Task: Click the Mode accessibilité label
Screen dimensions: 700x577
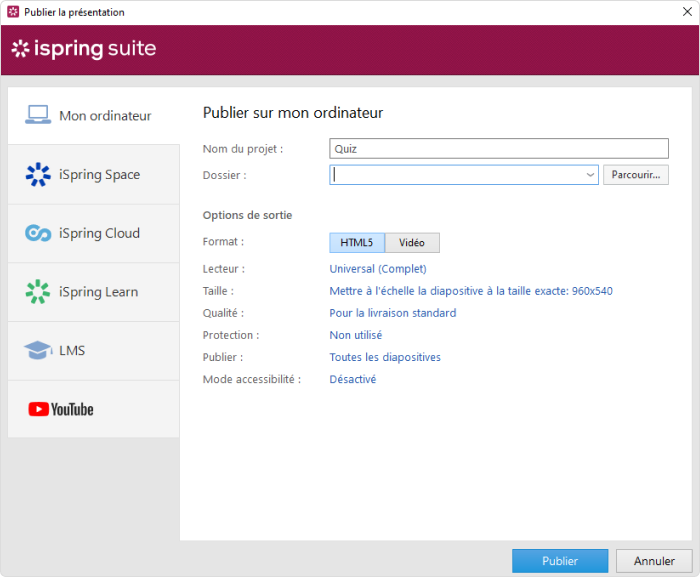Action: [252, 379]
